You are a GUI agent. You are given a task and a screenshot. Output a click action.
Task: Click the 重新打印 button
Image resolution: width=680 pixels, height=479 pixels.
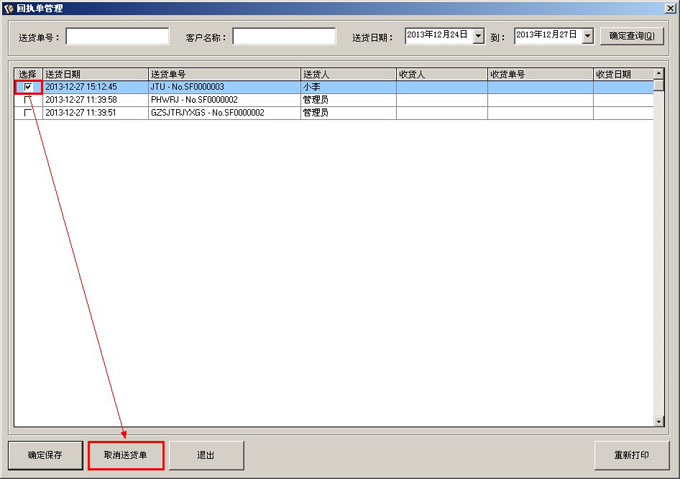point(631,455)
